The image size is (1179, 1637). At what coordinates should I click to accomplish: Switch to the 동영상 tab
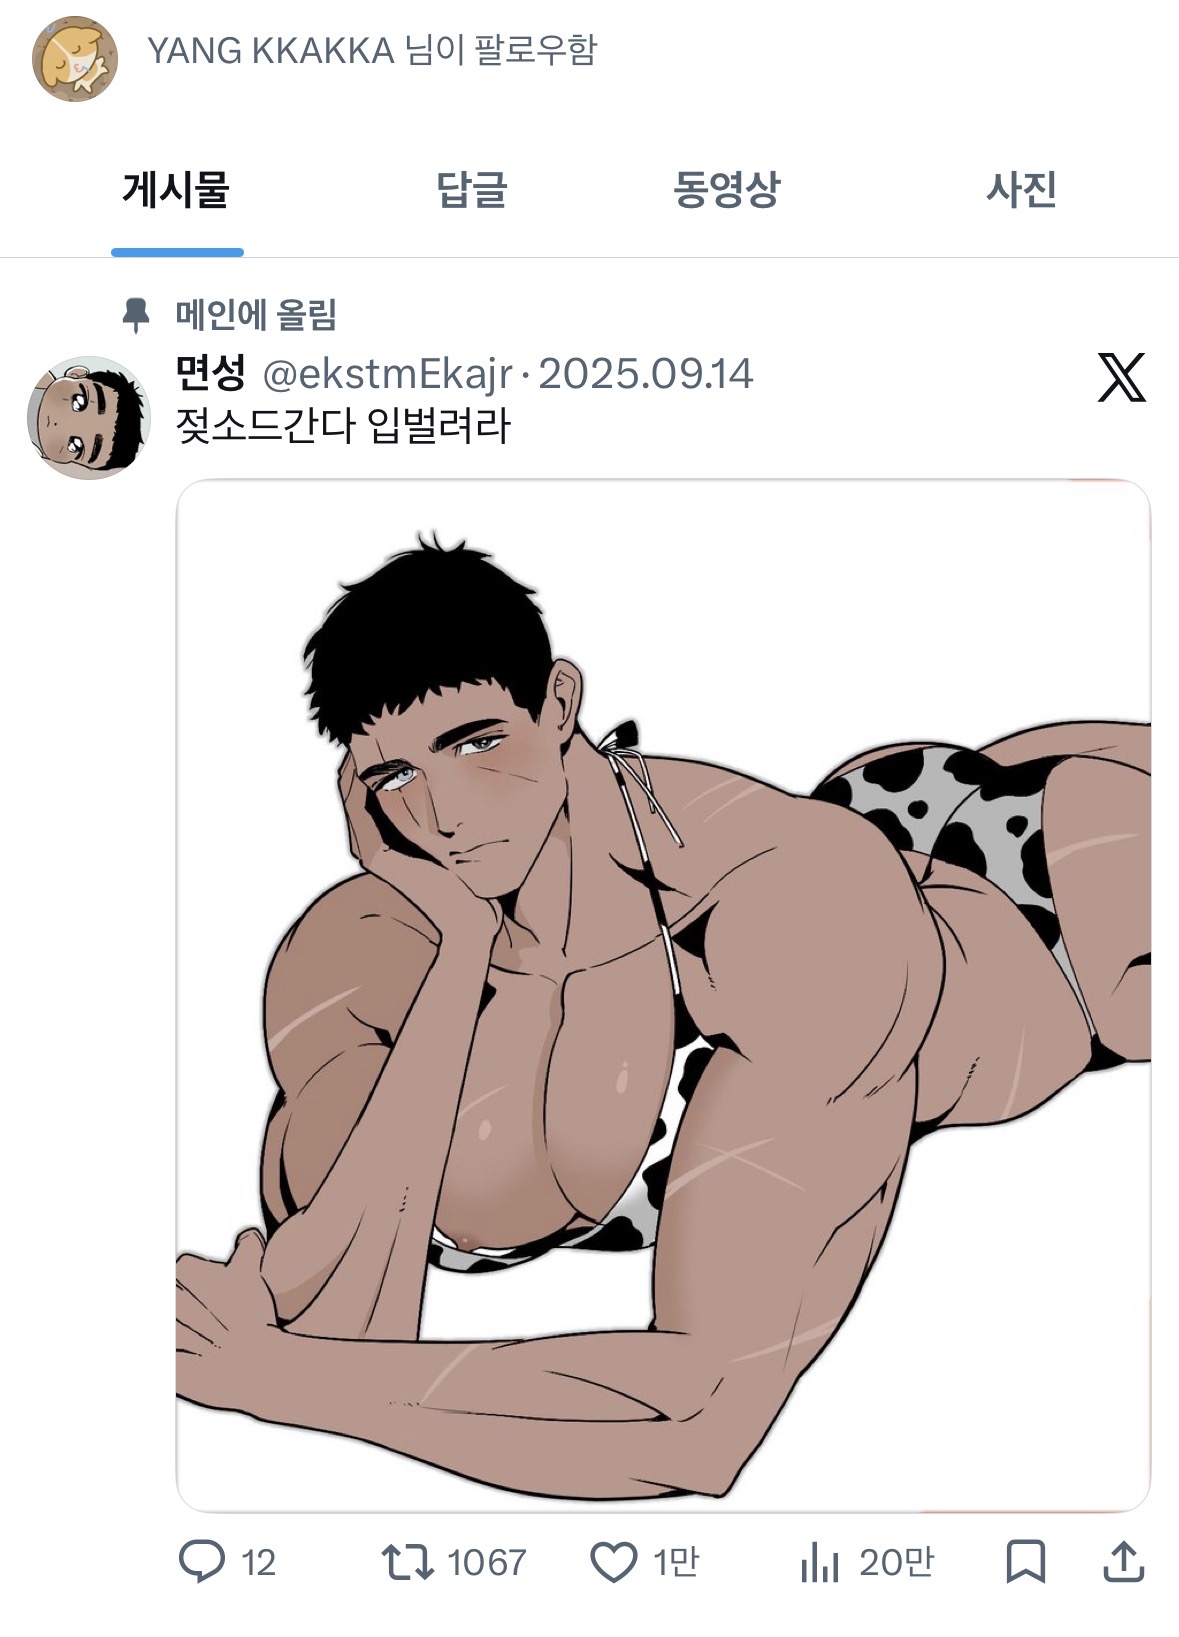point(726,189)
